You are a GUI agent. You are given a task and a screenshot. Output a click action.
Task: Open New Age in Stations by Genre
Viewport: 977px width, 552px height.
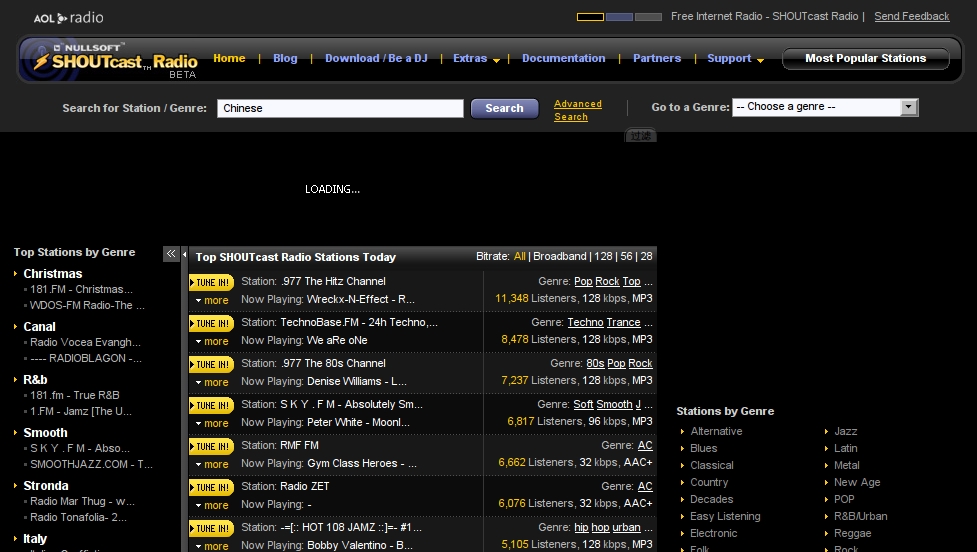[857, 482]
